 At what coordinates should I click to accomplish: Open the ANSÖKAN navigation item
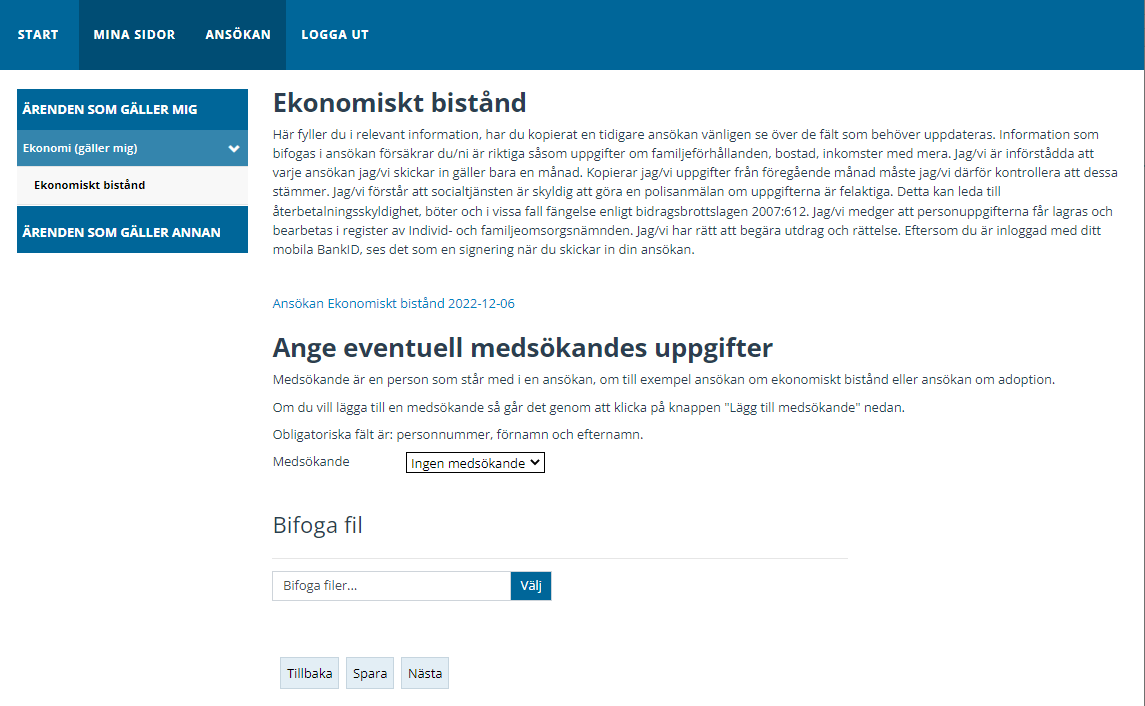pyautogui.click(x=238, y=34)
